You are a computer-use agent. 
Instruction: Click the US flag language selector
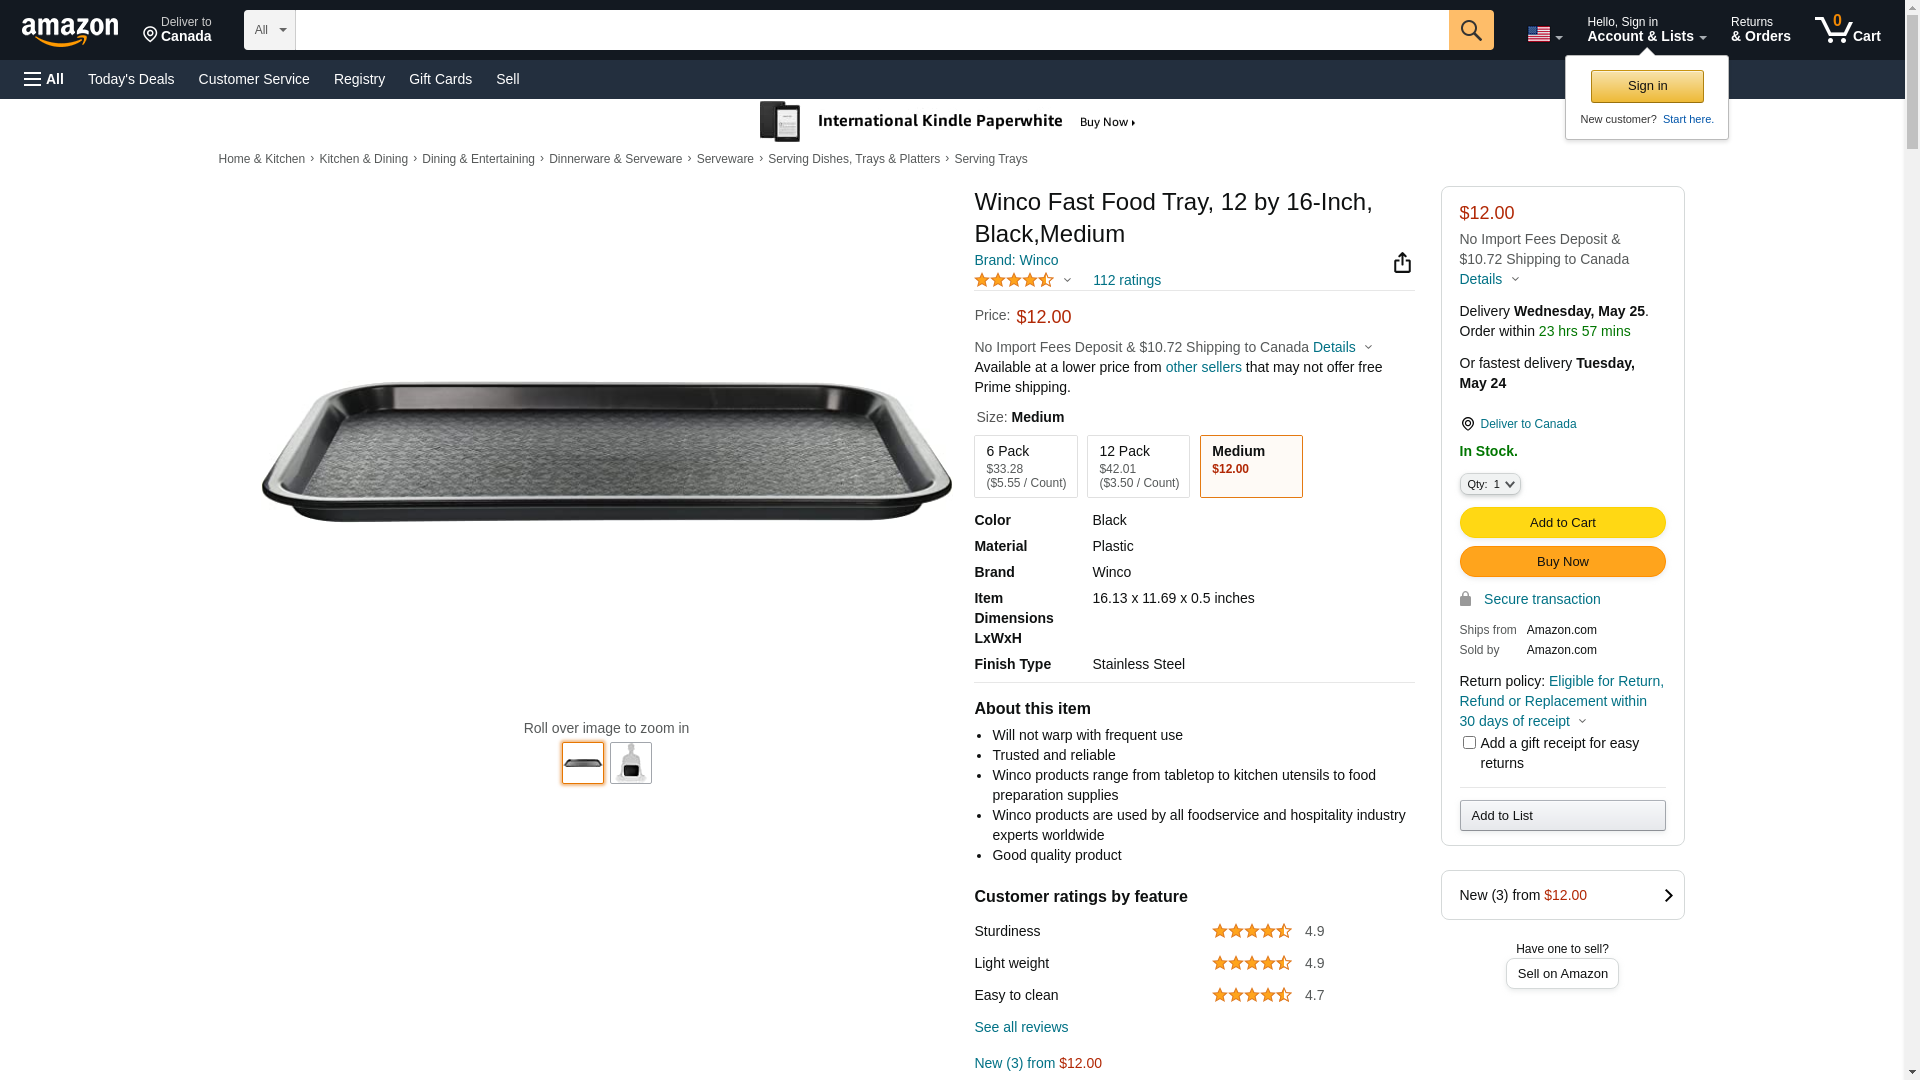[1544, 34]
